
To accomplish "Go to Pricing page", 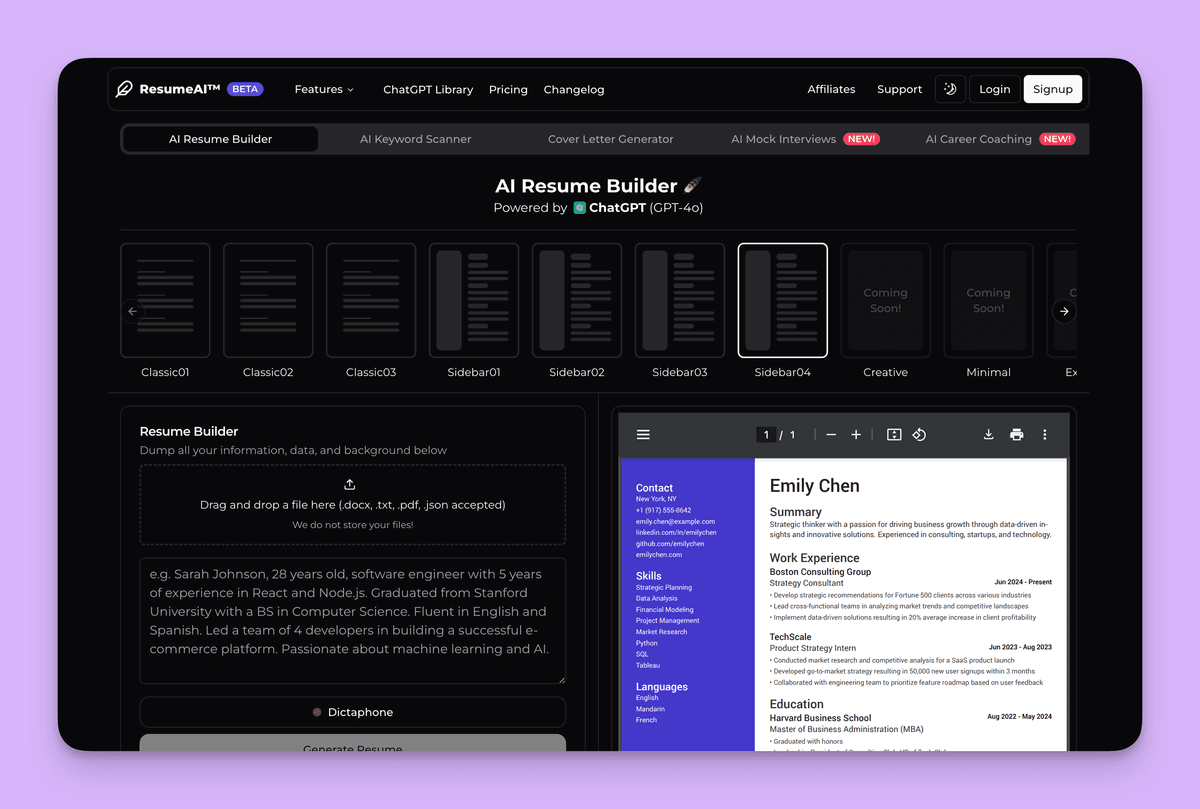I will 508,89.
